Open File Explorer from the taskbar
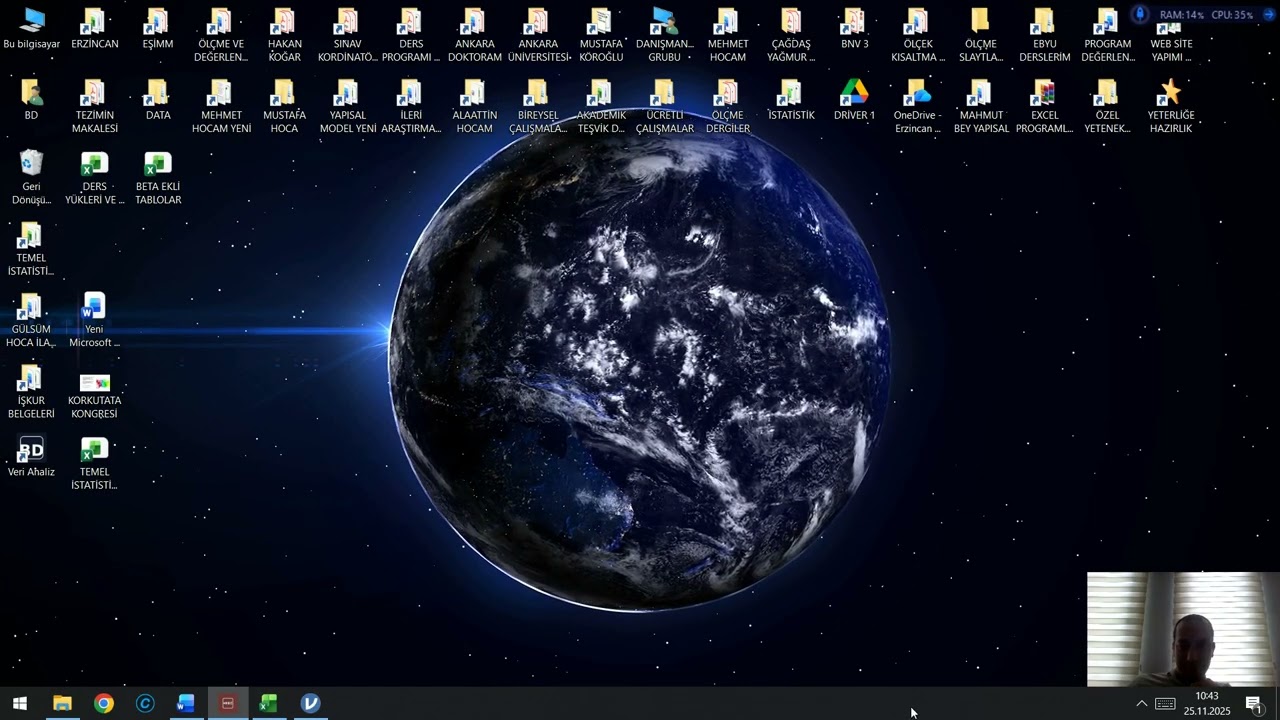 coord(62,704)
